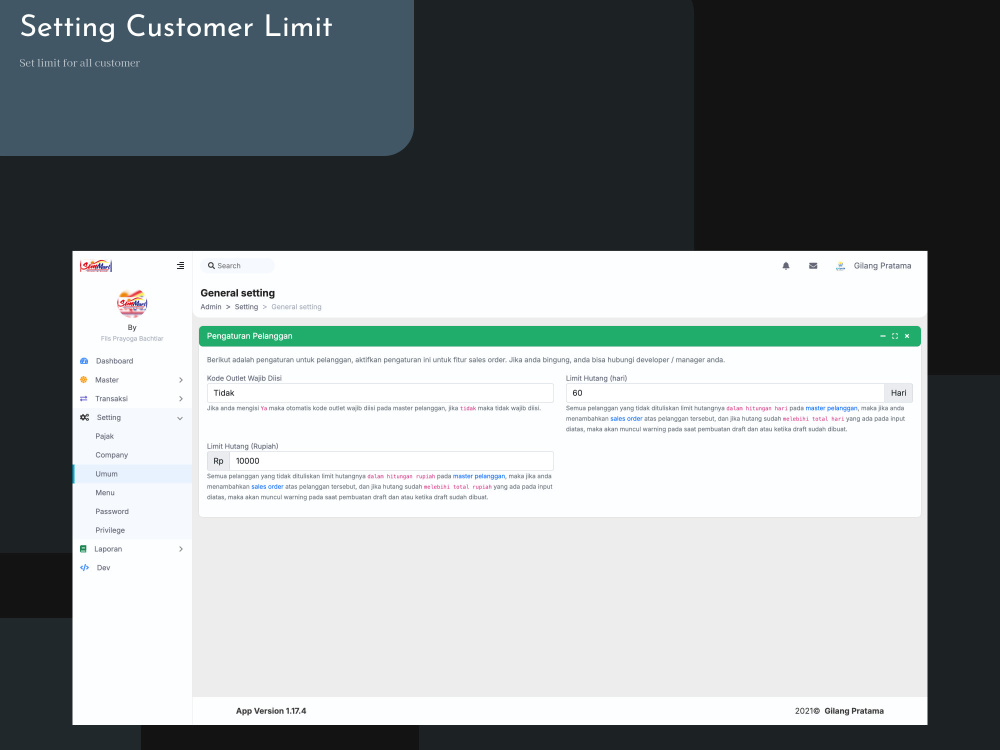Follow sales order link under Limit Hutang Rupiah

tap(267, 487)
